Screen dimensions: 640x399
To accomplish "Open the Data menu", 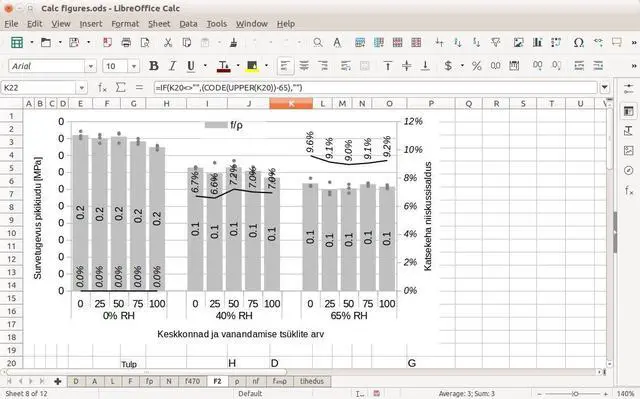I will coord(188,24).
